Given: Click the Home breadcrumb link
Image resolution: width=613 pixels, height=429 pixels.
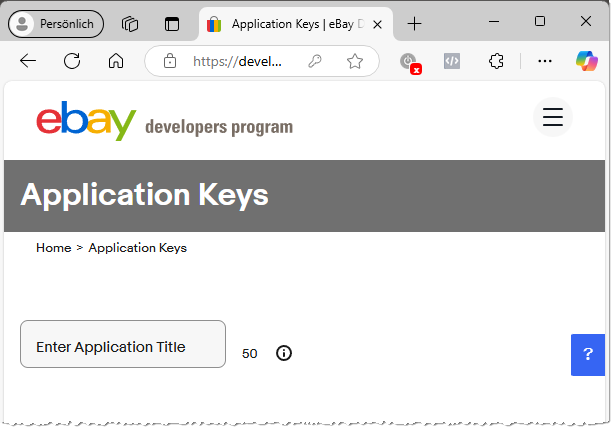Looking at the screenshot, I should 53,247.
